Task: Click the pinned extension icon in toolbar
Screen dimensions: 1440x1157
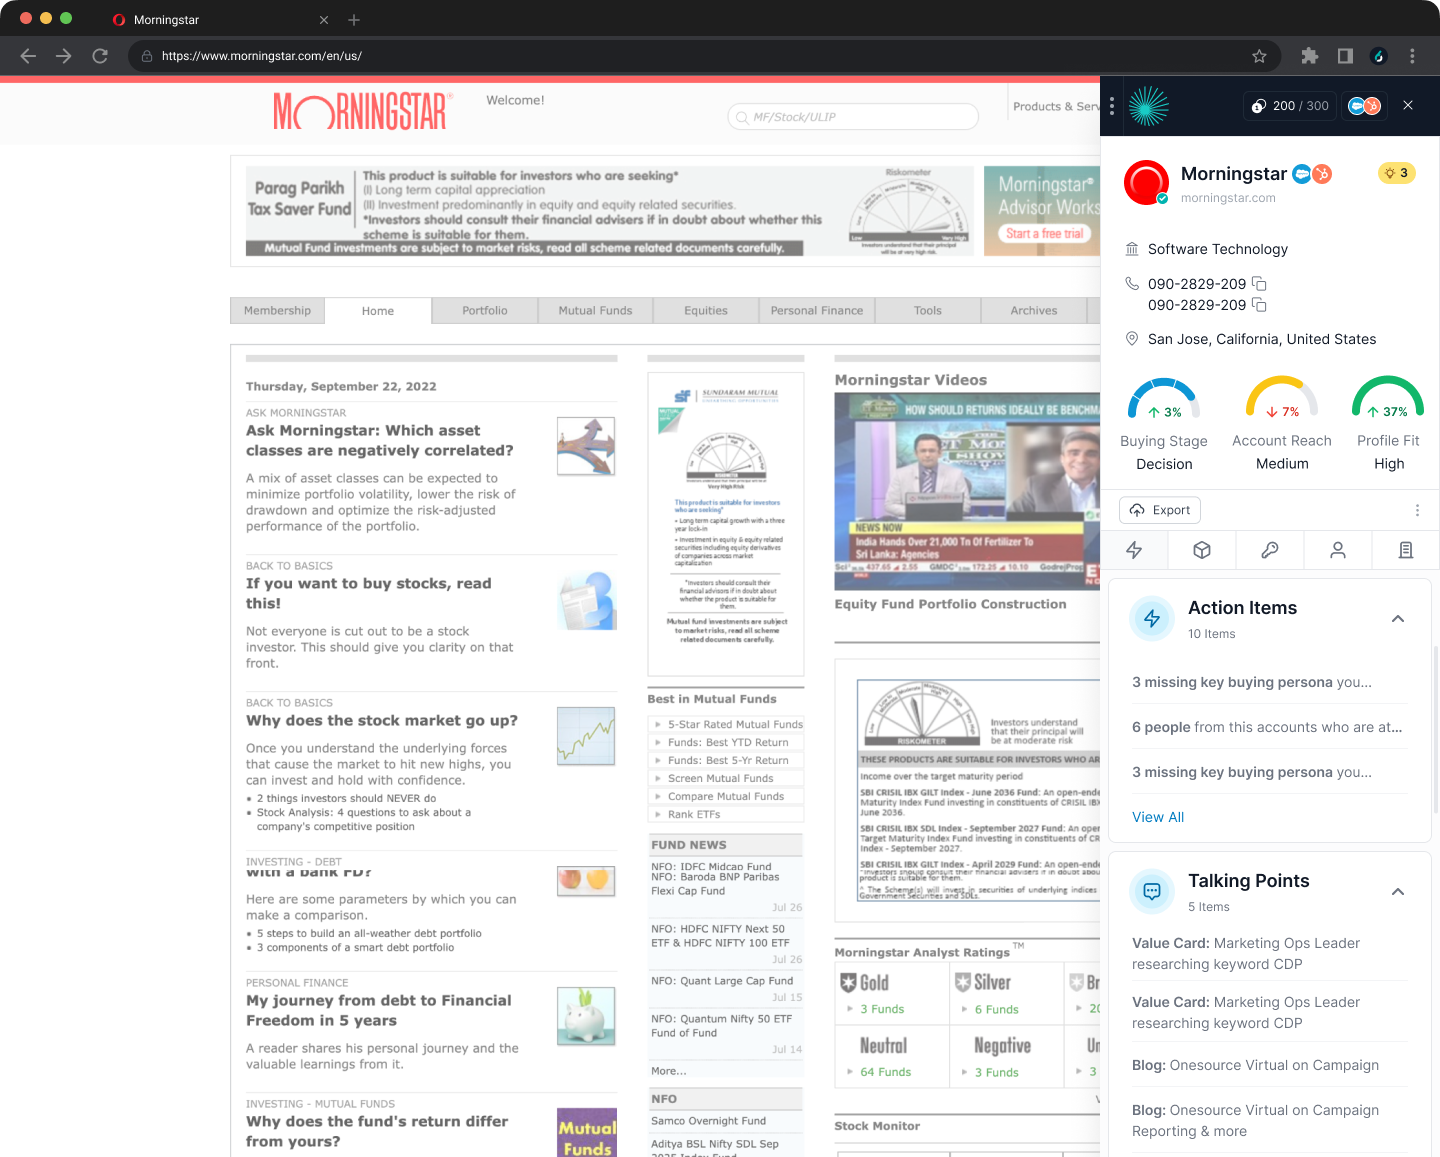Action: click(1379, 56)
